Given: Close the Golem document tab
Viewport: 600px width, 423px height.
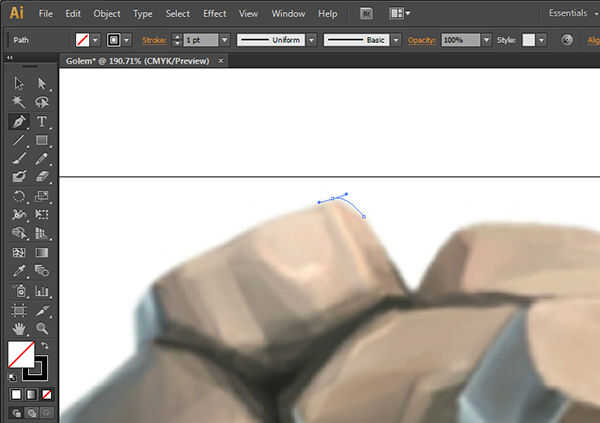Looking at the screenshot, I should (221, 61).
